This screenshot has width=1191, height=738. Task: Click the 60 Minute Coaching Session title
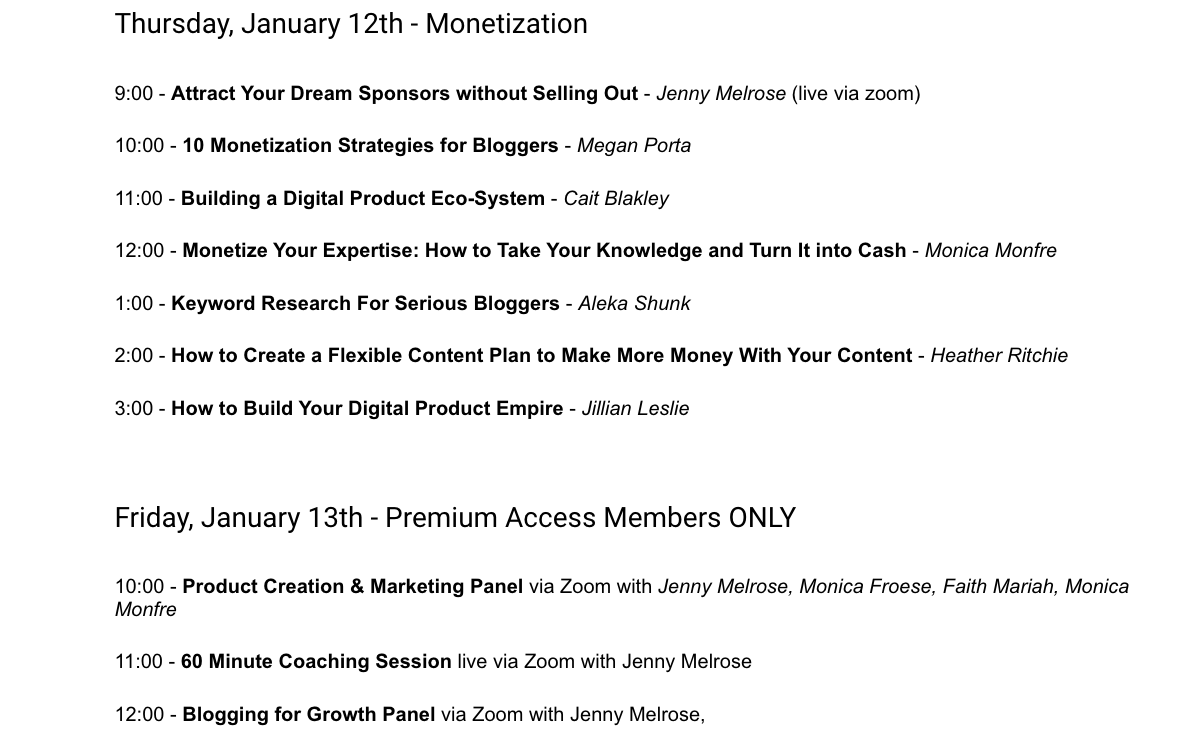316,662
